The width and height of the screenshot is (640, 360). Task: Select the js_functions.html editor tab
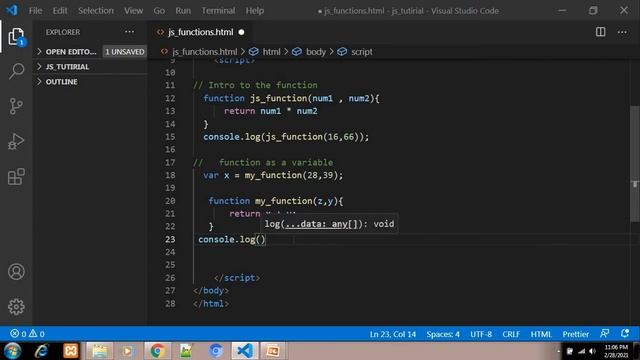[200, 32]
